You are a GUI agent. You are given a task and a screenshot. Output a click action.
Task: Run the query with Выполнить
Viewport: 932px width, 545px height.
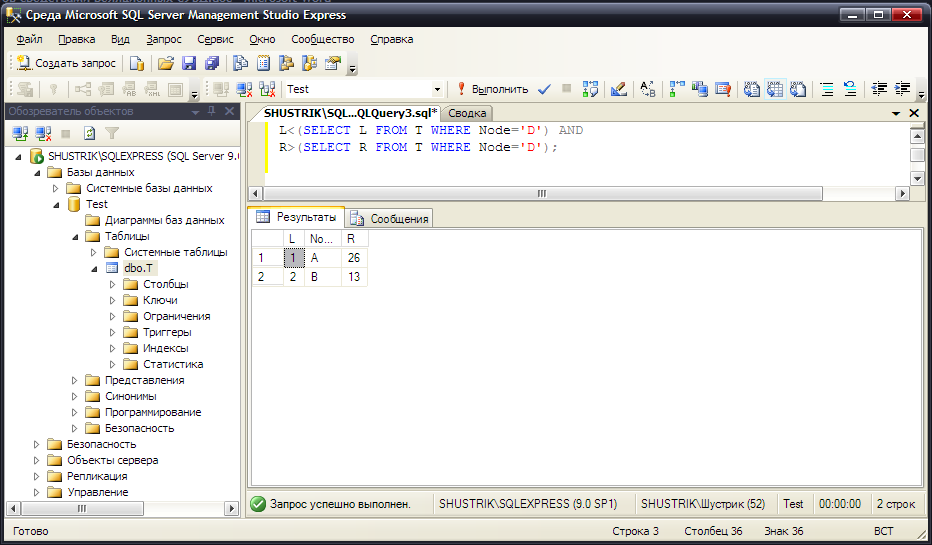tap(492, 89)
